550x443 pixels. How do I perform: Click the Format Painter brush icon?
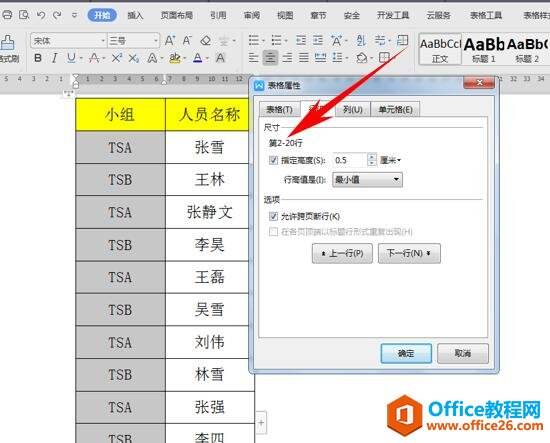pos(7,43)
